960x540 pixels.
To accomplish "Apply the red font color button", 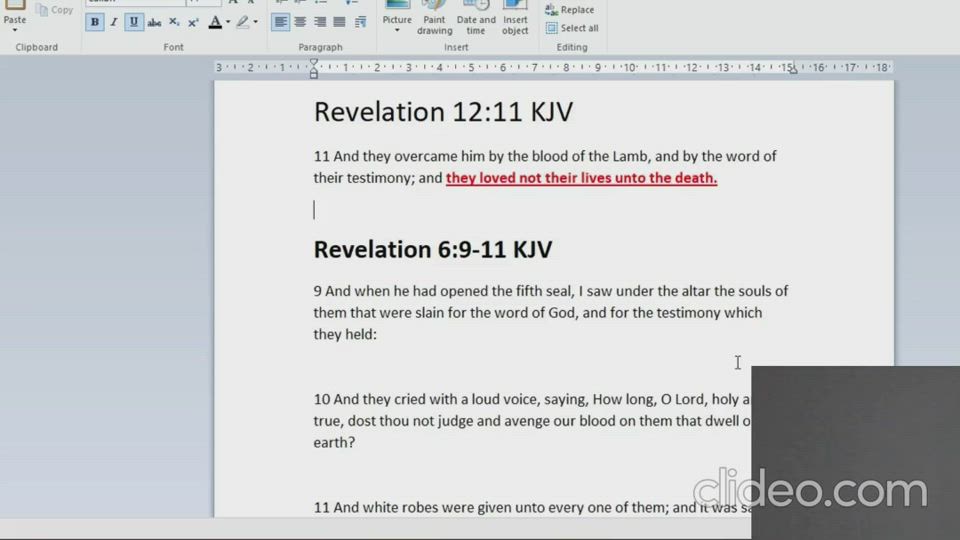I will pos(214,22).
